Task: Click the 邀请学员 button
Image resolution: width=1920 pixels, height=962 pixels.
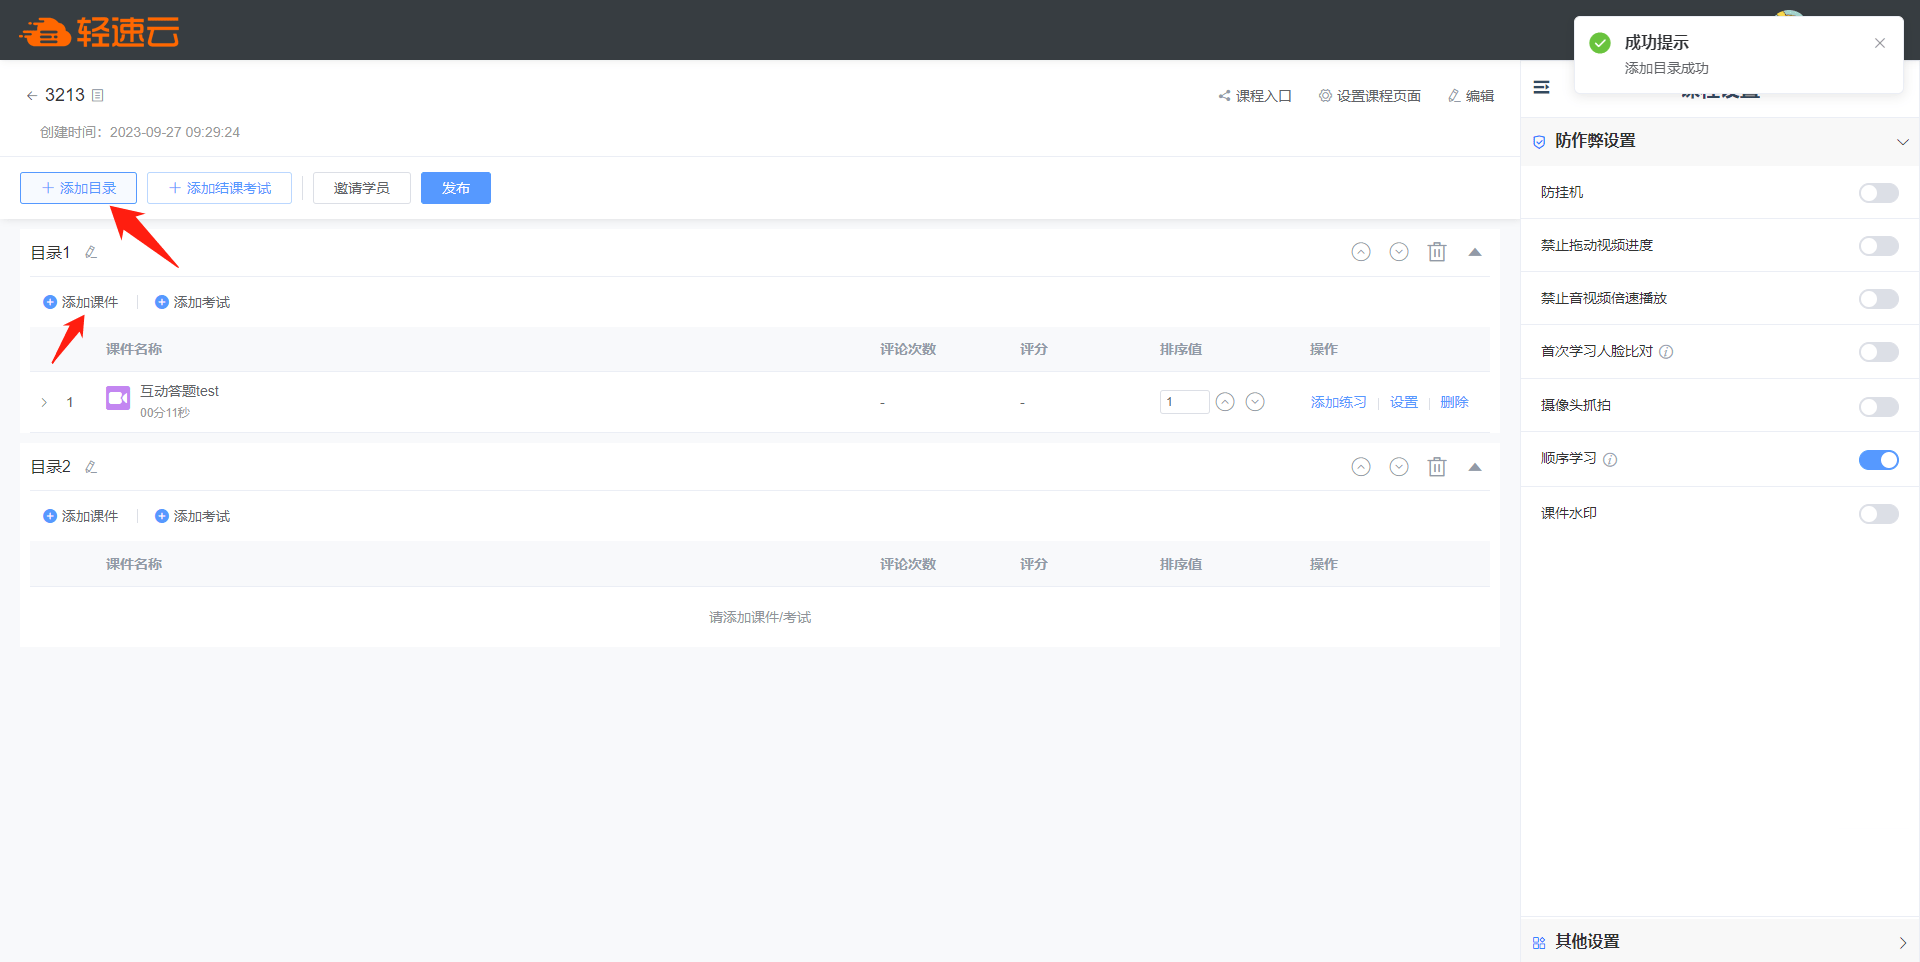Action: [361, 188]
